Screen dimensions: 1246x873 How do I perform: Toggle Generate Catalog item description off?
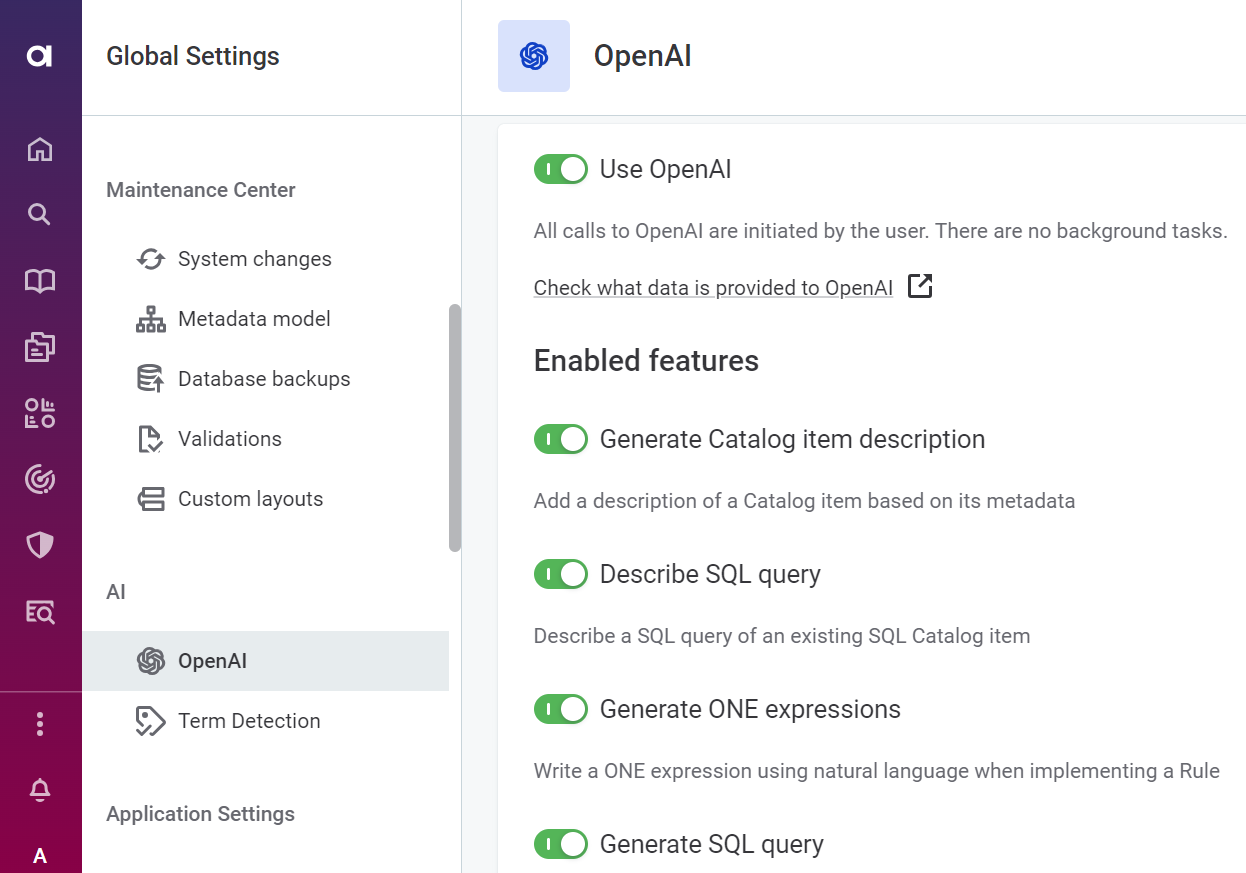560,439
